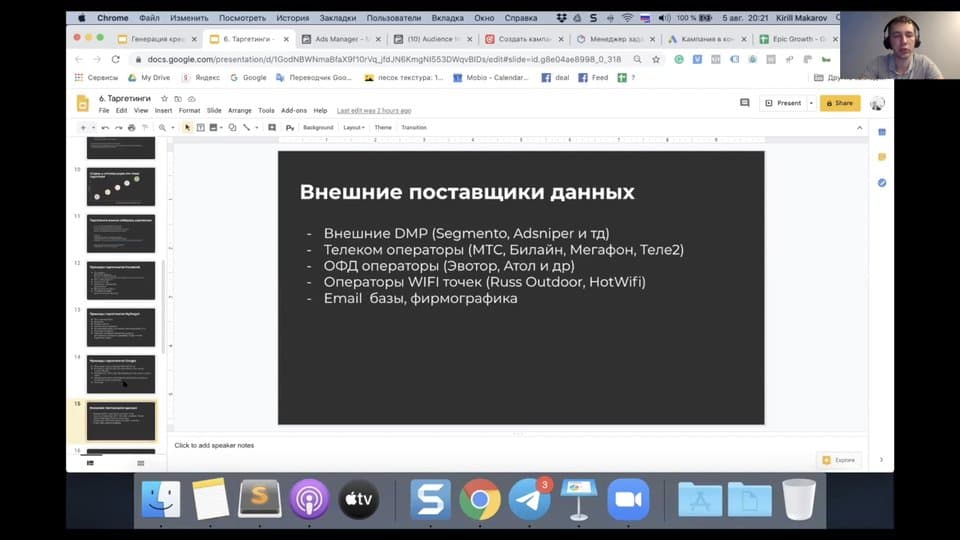This screenshot has width=960, height=540.
Task: Pick the line tool
Action: coord(247,127)
